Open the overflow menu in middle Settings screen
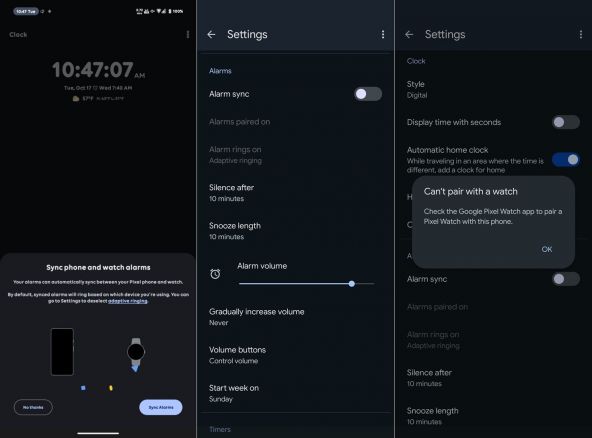The height and width of the screenshot is (438, 592). pyautogui.click(x=383, y=34)
